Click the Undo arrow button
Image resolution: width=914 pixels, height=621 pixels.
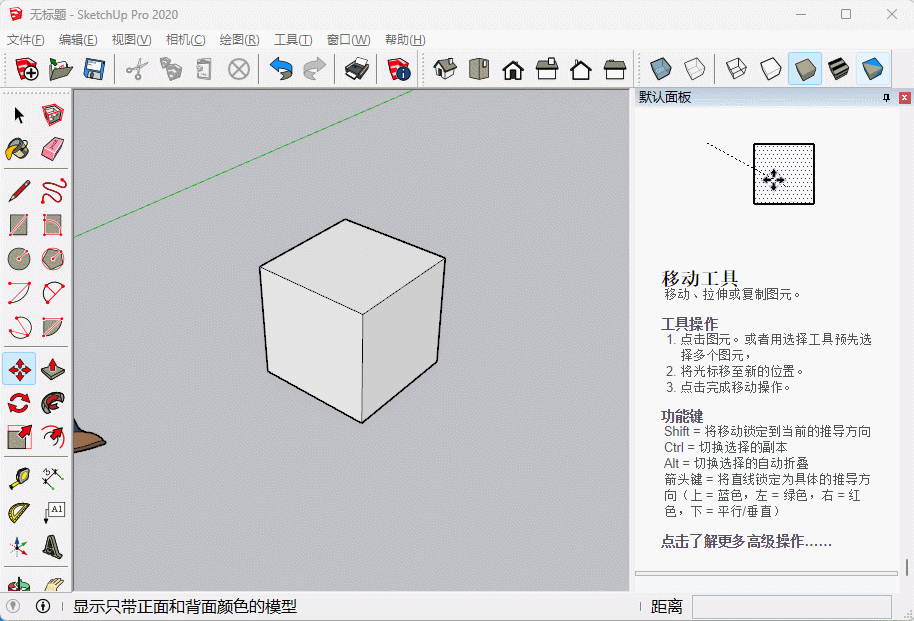point(282,69)
